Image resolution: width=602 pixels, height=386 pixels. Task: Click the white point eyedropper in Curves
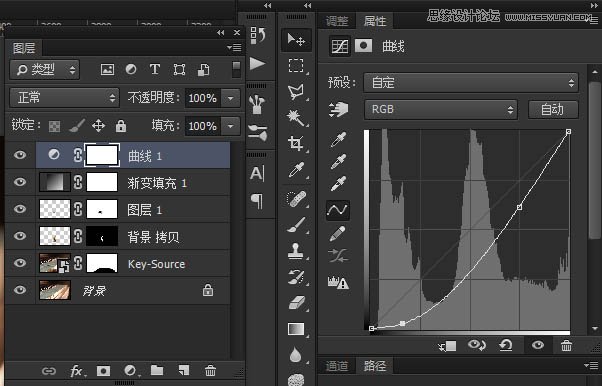click(x=338, y=184)
